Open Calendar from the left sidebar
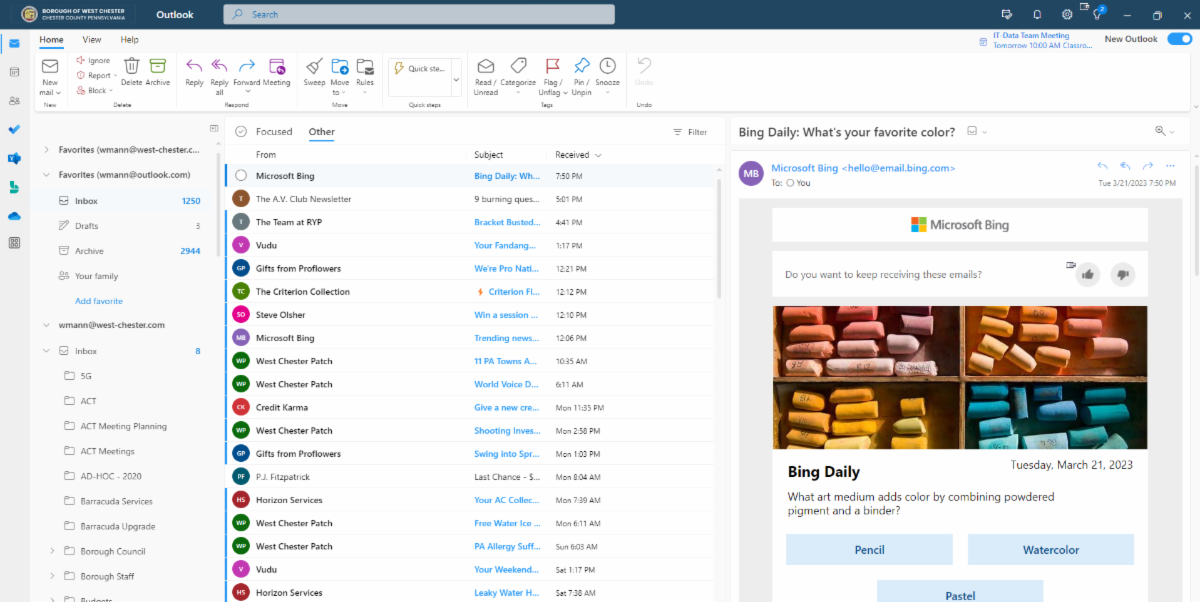1200x602 pixels. (14, 72)
